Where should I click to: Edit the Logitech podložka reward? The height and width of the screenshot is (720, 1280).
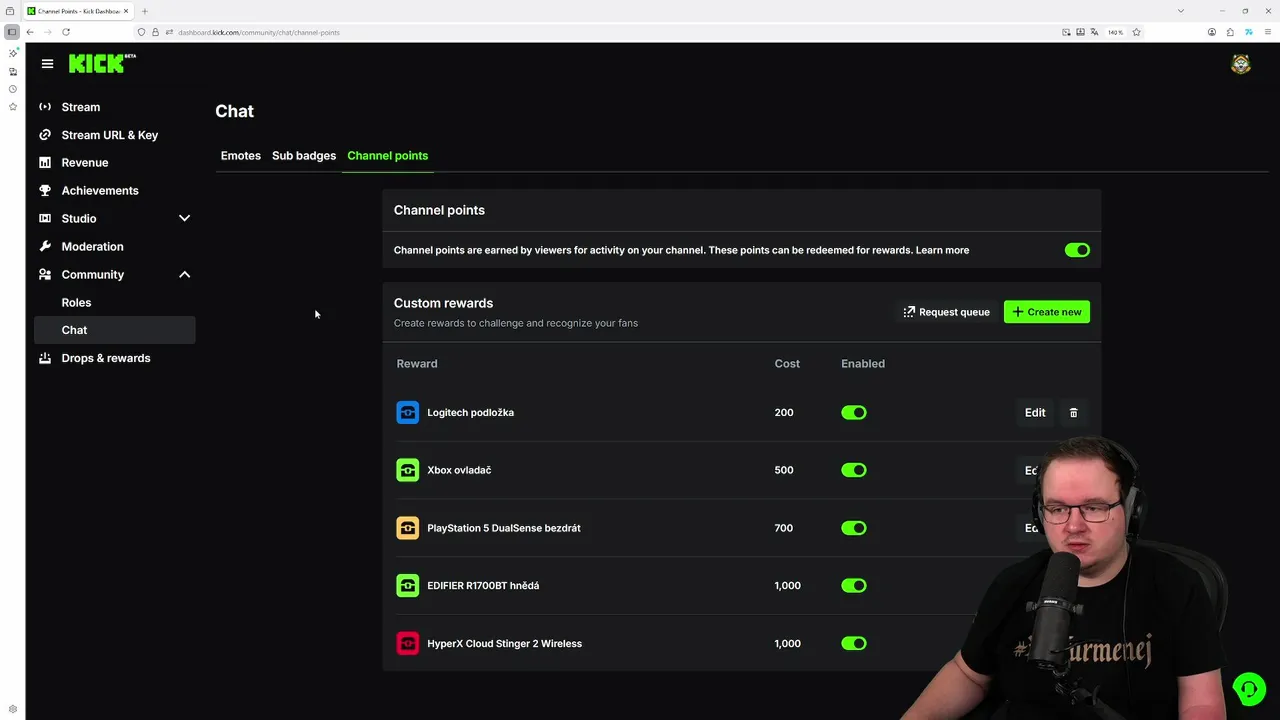(x=1035, y=412)
